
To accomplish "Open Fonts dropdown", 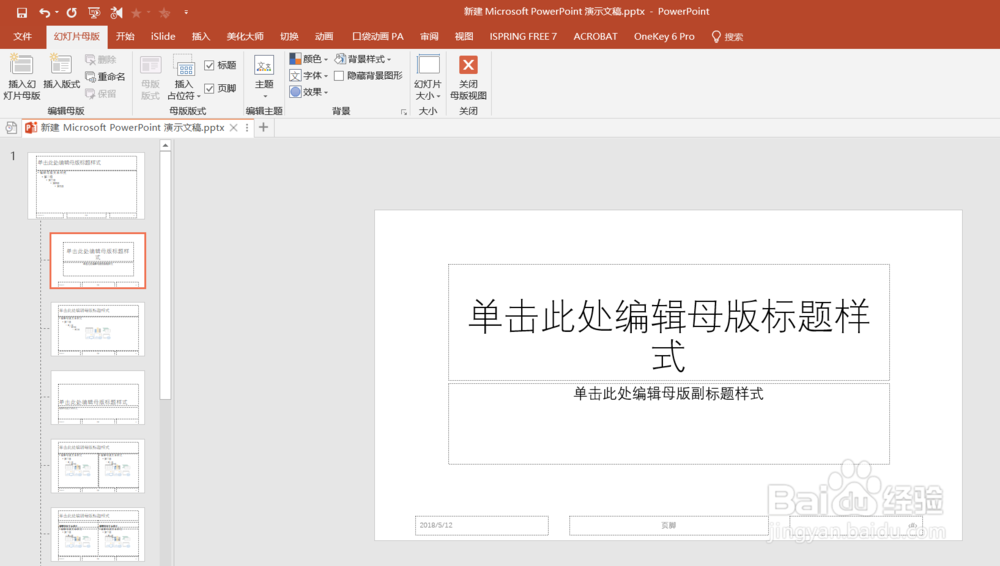I will (309, 75).
